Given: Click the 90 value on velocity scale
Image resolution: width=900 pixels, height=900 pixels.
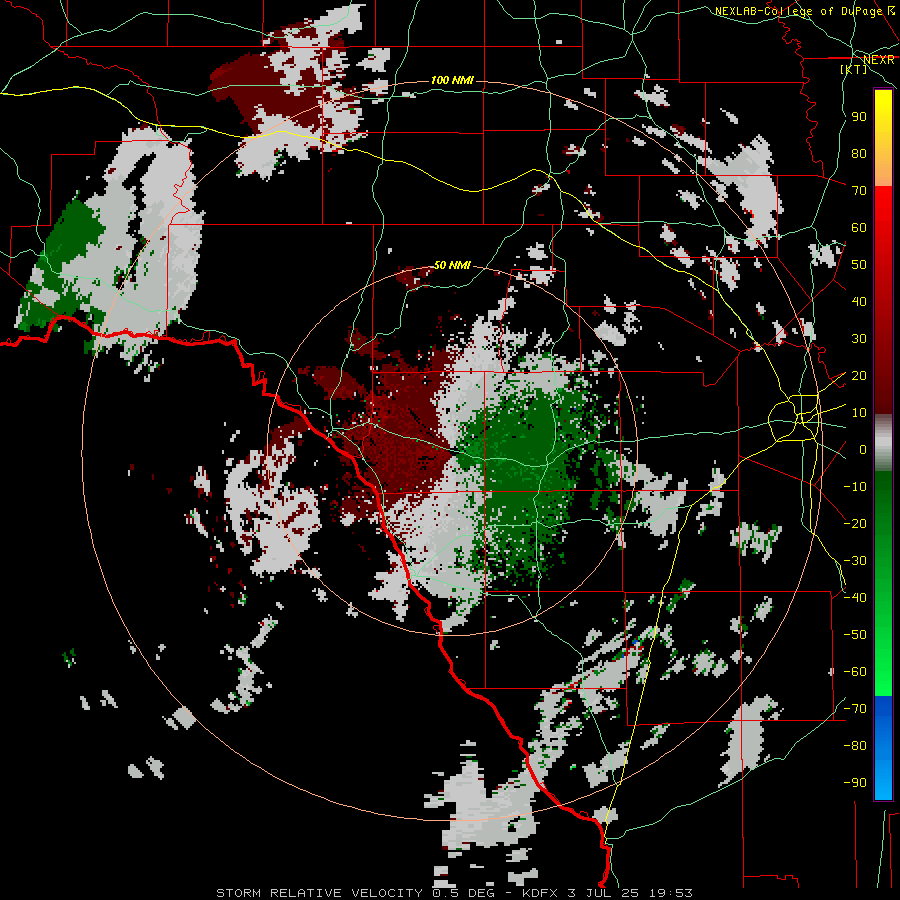Looking at the screenshot, I should (x=859, y=117).
